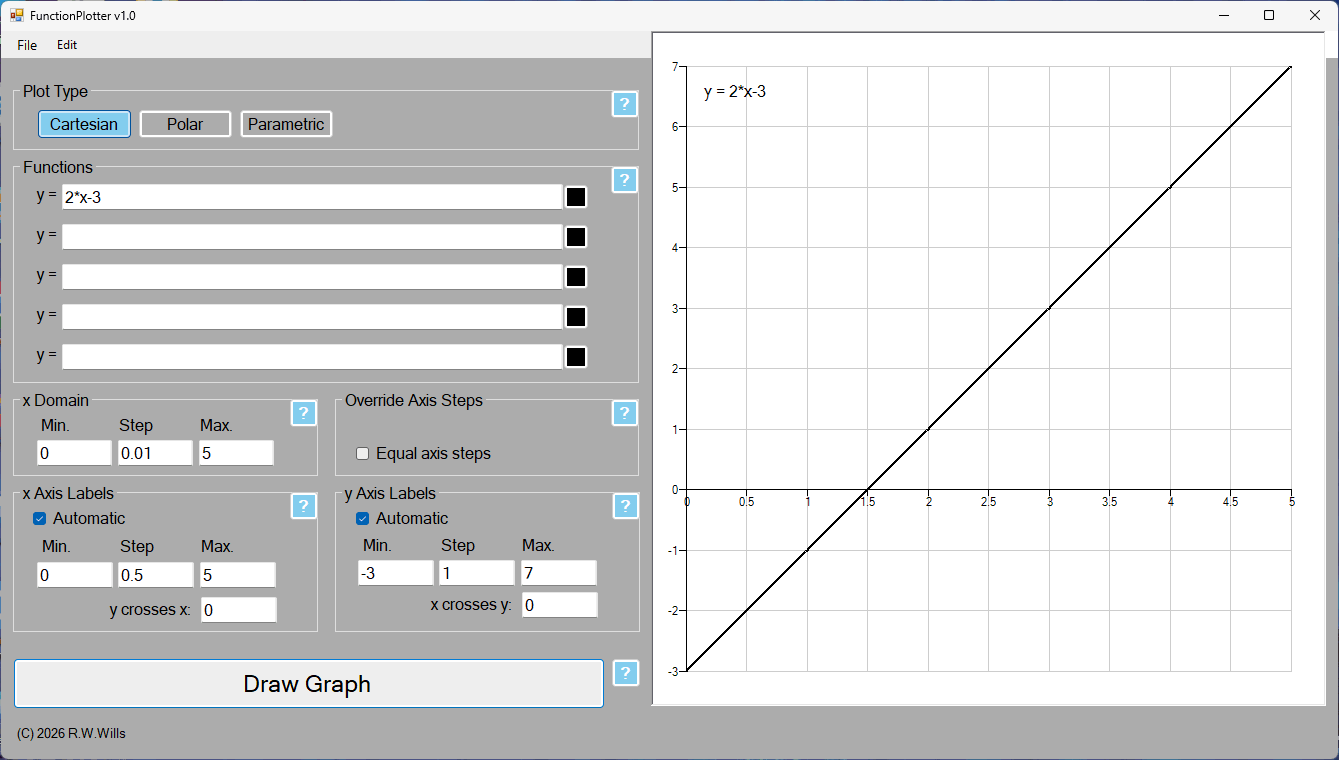
Task: Click the help icon in Plot Type section
Action: [x=624, y=104]
